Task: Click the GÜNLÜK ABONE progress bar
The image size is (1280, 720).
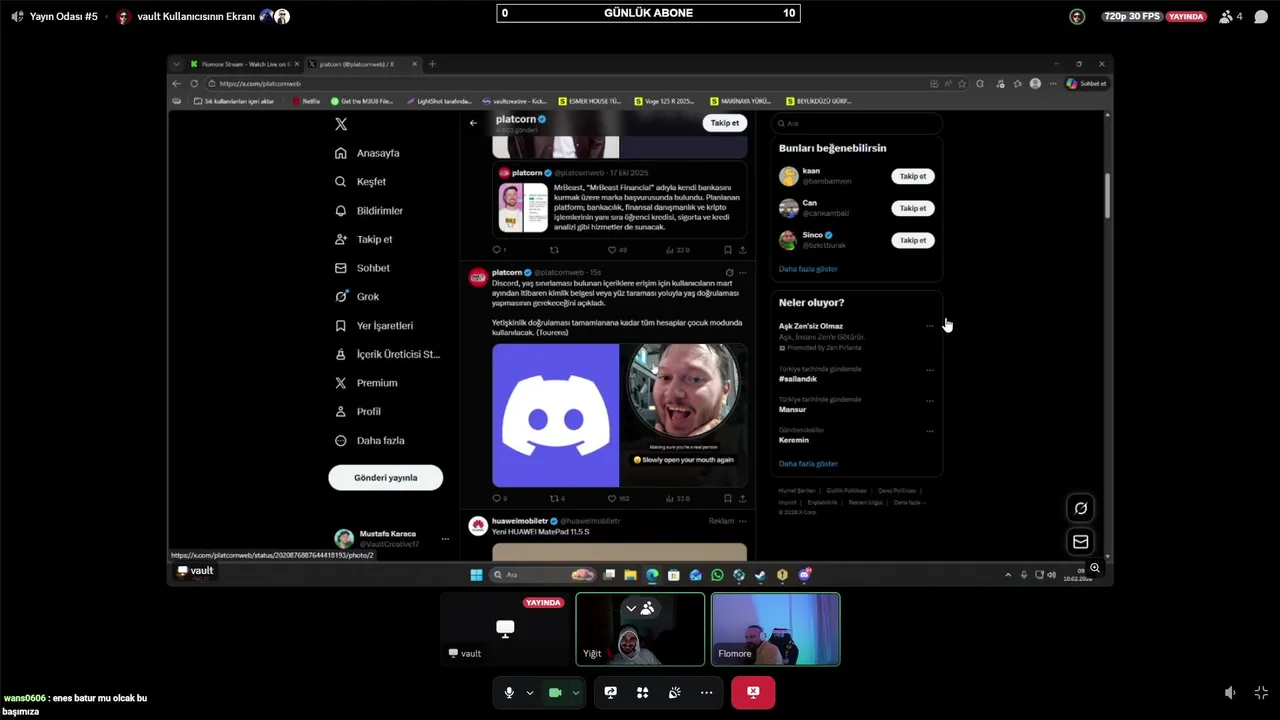Action: [x=648, y=13]
